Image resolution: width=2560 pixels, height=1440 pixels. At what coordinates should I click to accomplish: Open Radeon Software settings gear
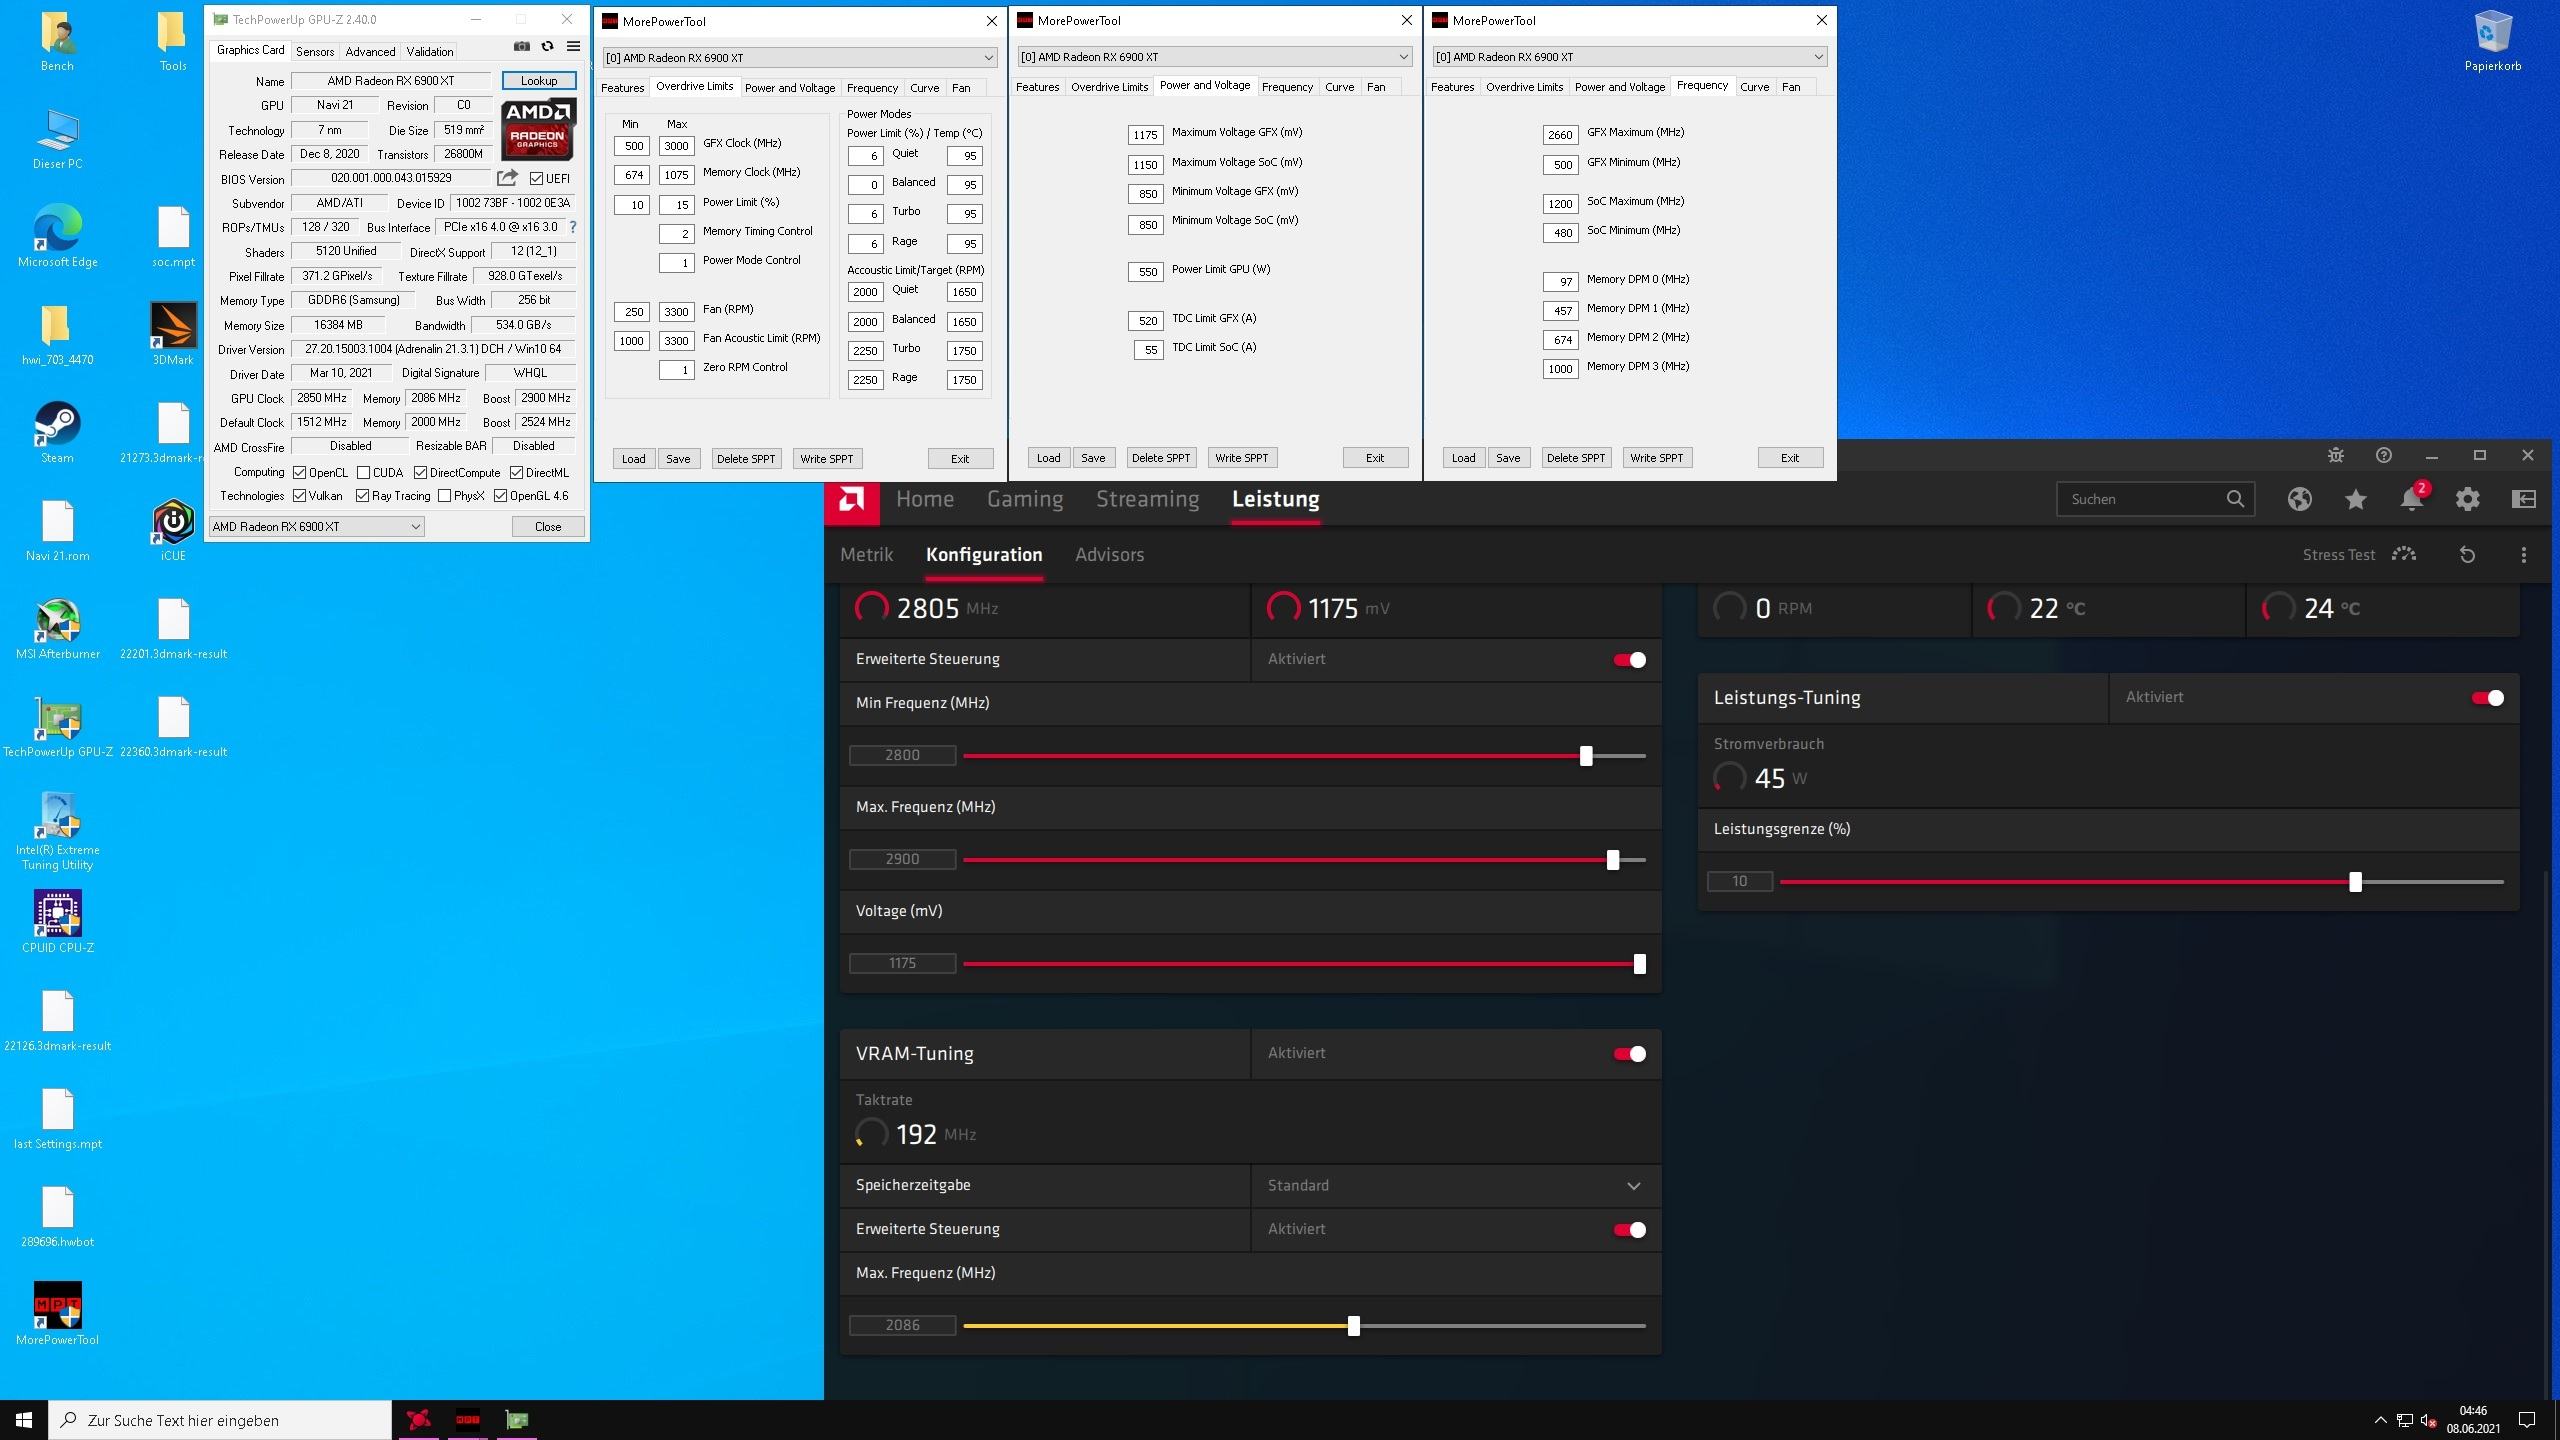click(2467, 499)
